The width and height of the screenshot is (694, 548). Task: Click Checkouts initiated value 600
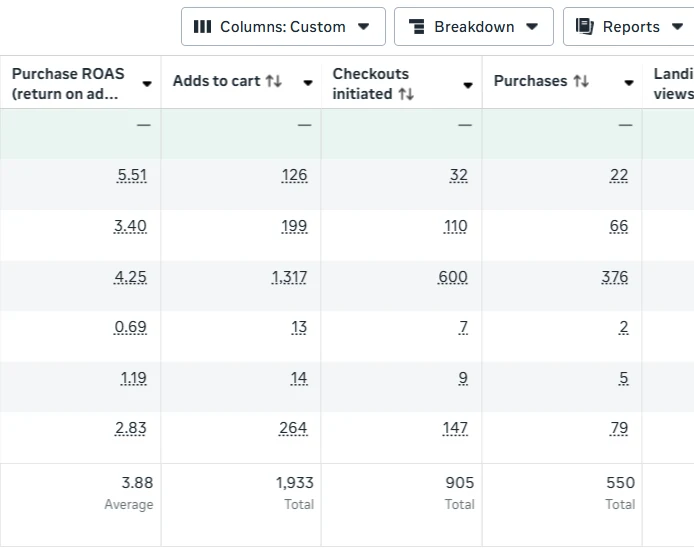point(453,277)
